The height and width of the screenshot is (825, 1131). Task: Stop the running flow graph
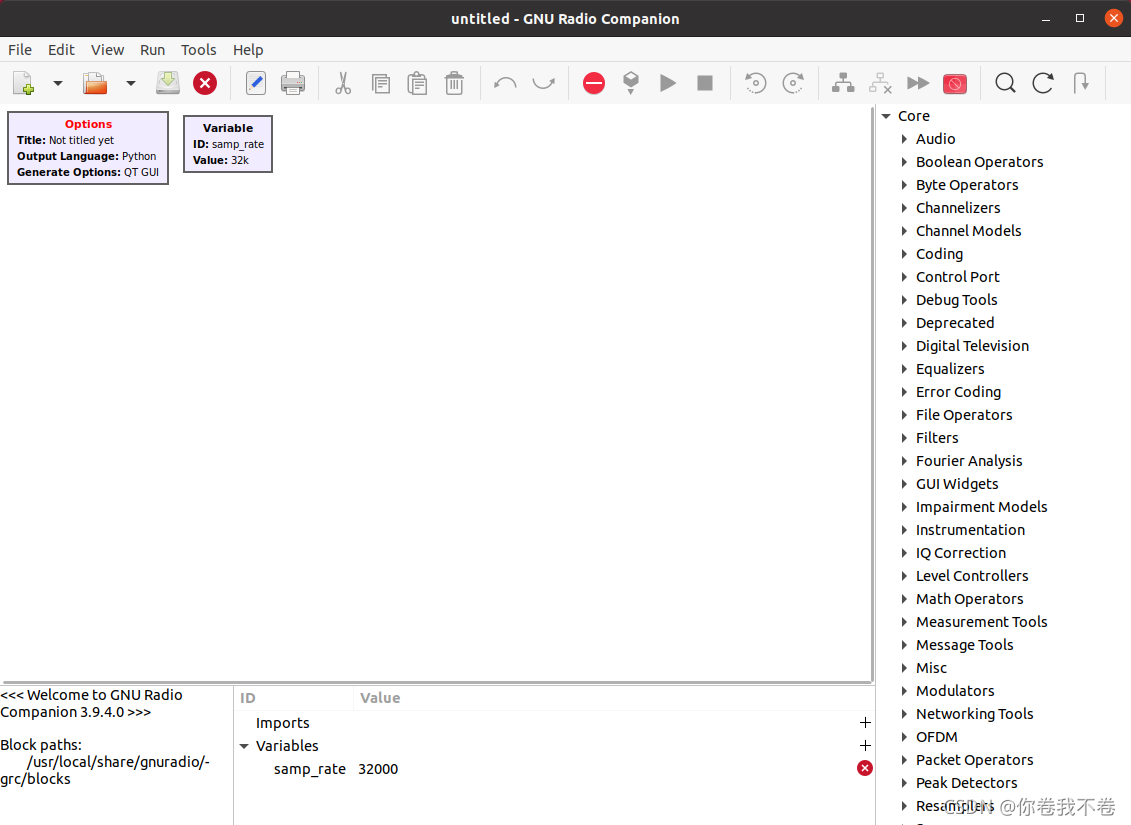pos(705,84)
